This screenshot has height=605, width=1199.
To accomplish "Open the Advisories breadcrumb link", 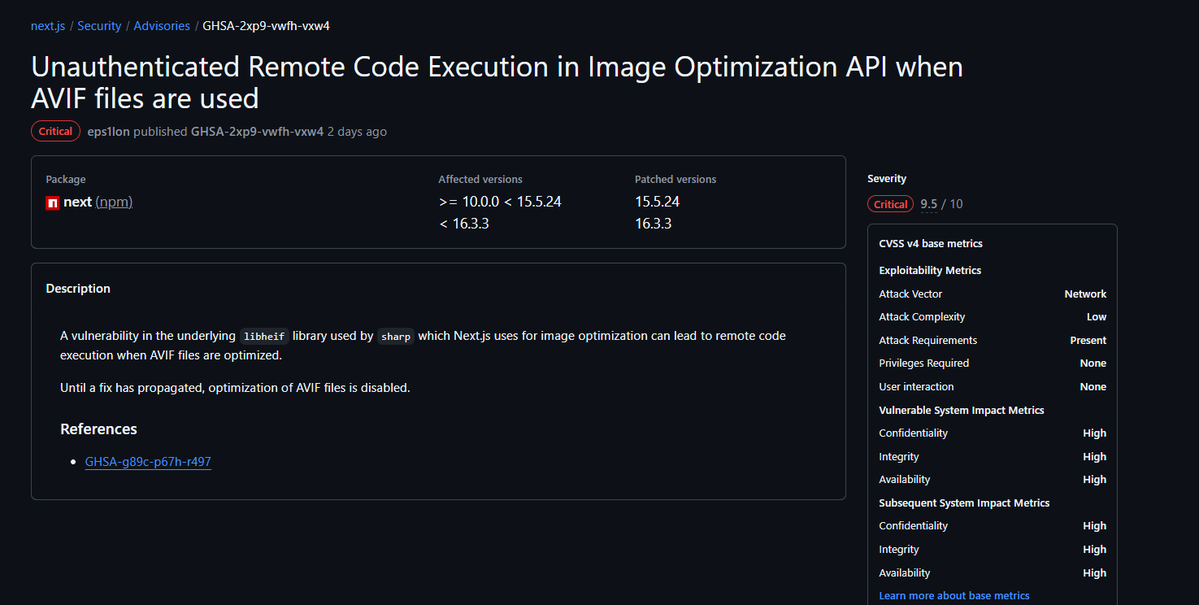I will tap(161, 26).
